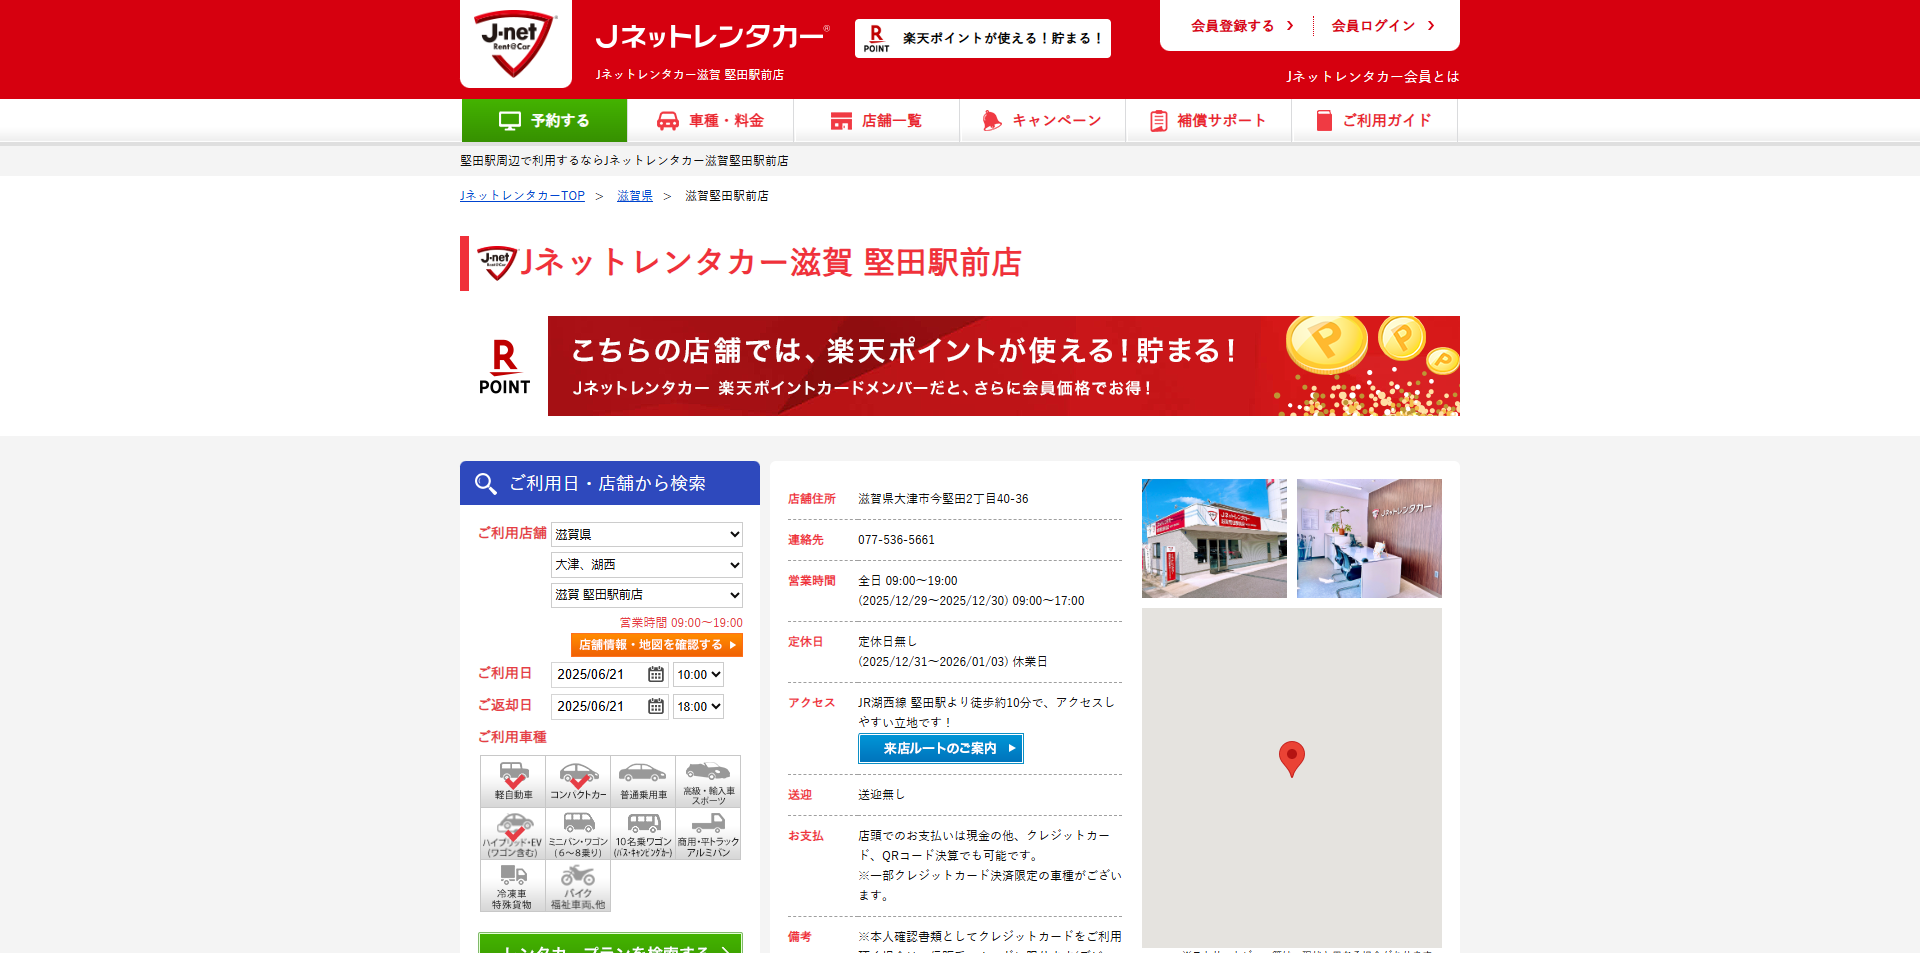
Task: Go to JネットレンタカーTOP breadcrumb
Action: point(522,196)
